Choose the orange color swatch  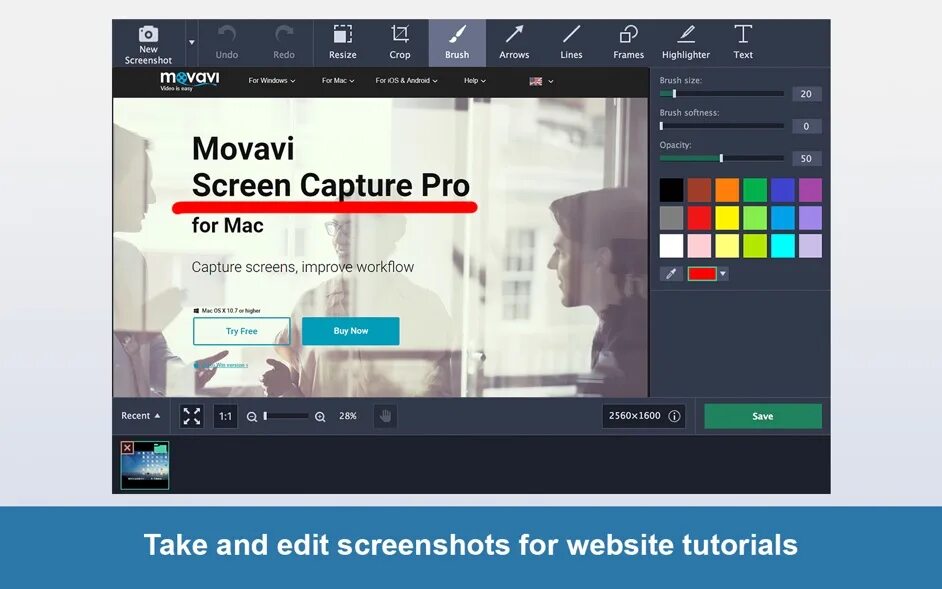tap(727, 190)
